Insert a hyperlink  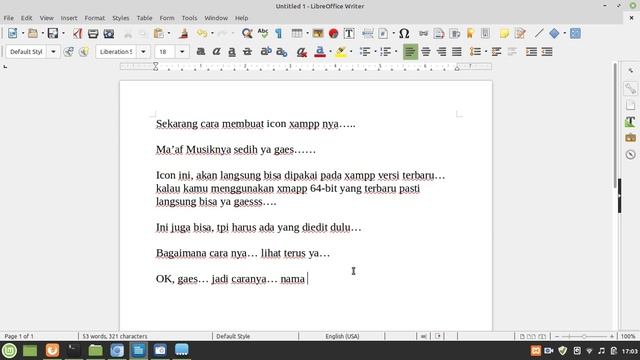(x=423, y=33)
